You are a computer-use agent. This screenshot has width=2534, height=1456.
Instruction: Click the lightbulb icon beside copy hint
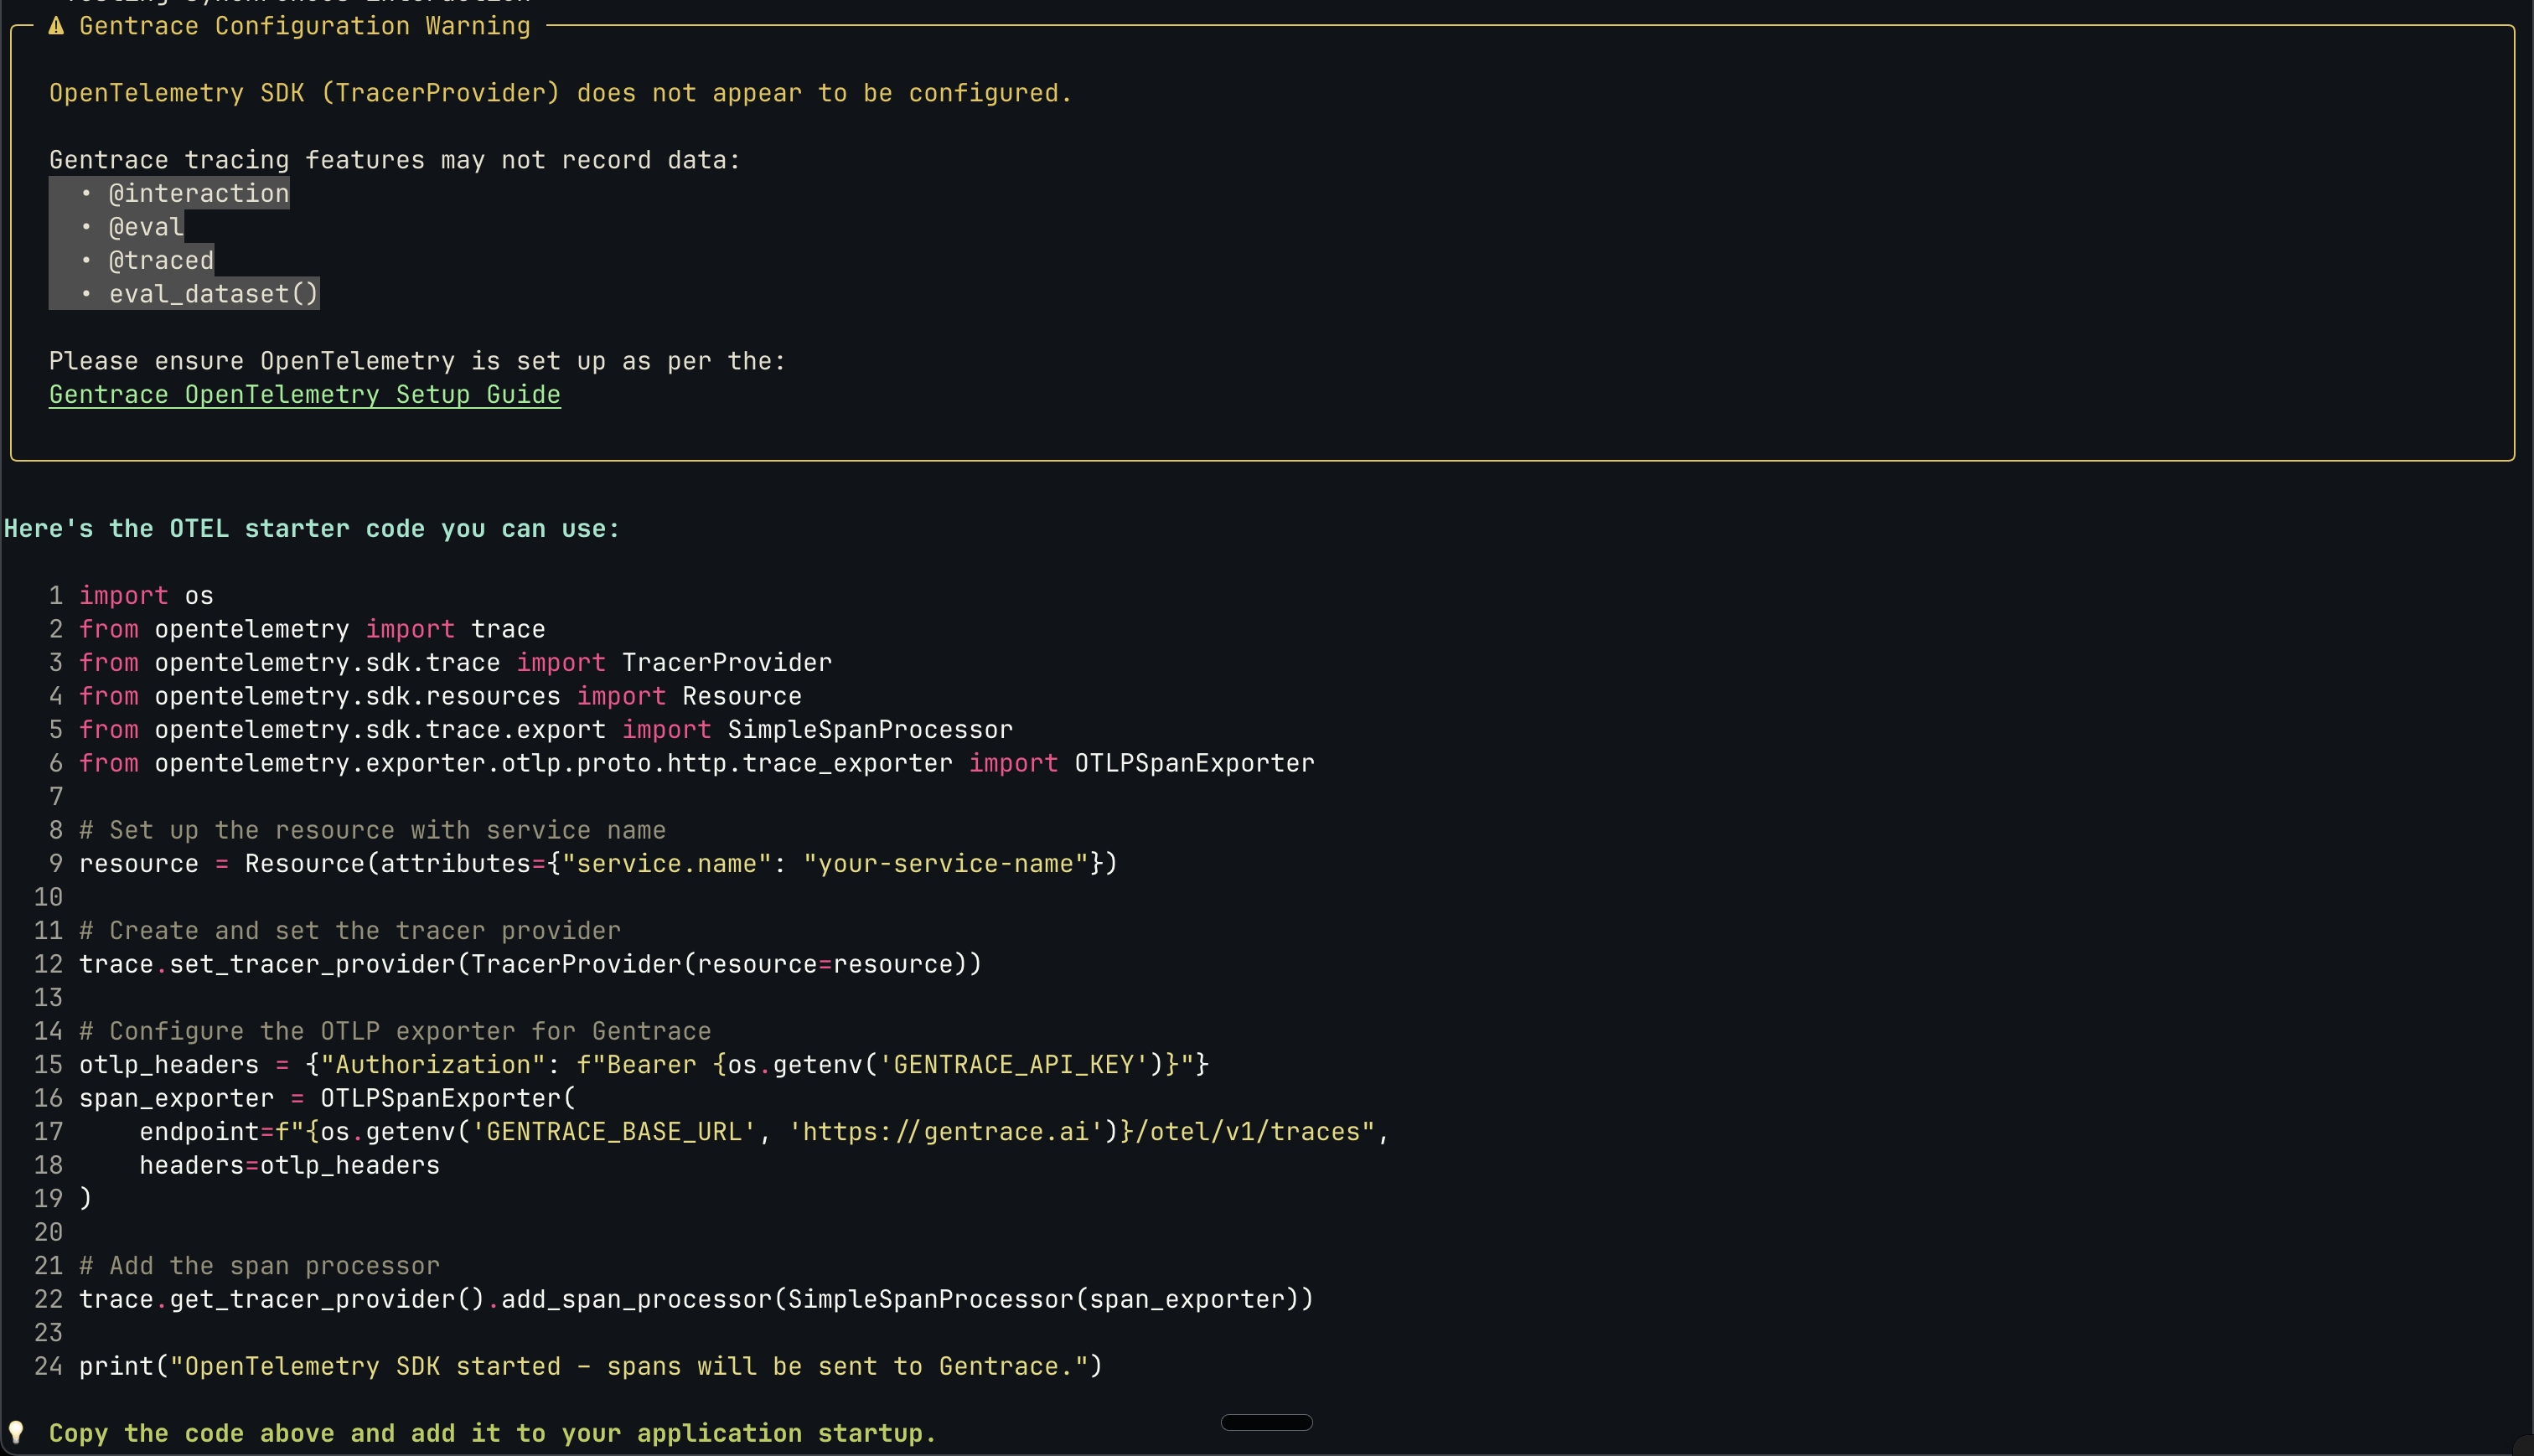tap(16, 1432)
